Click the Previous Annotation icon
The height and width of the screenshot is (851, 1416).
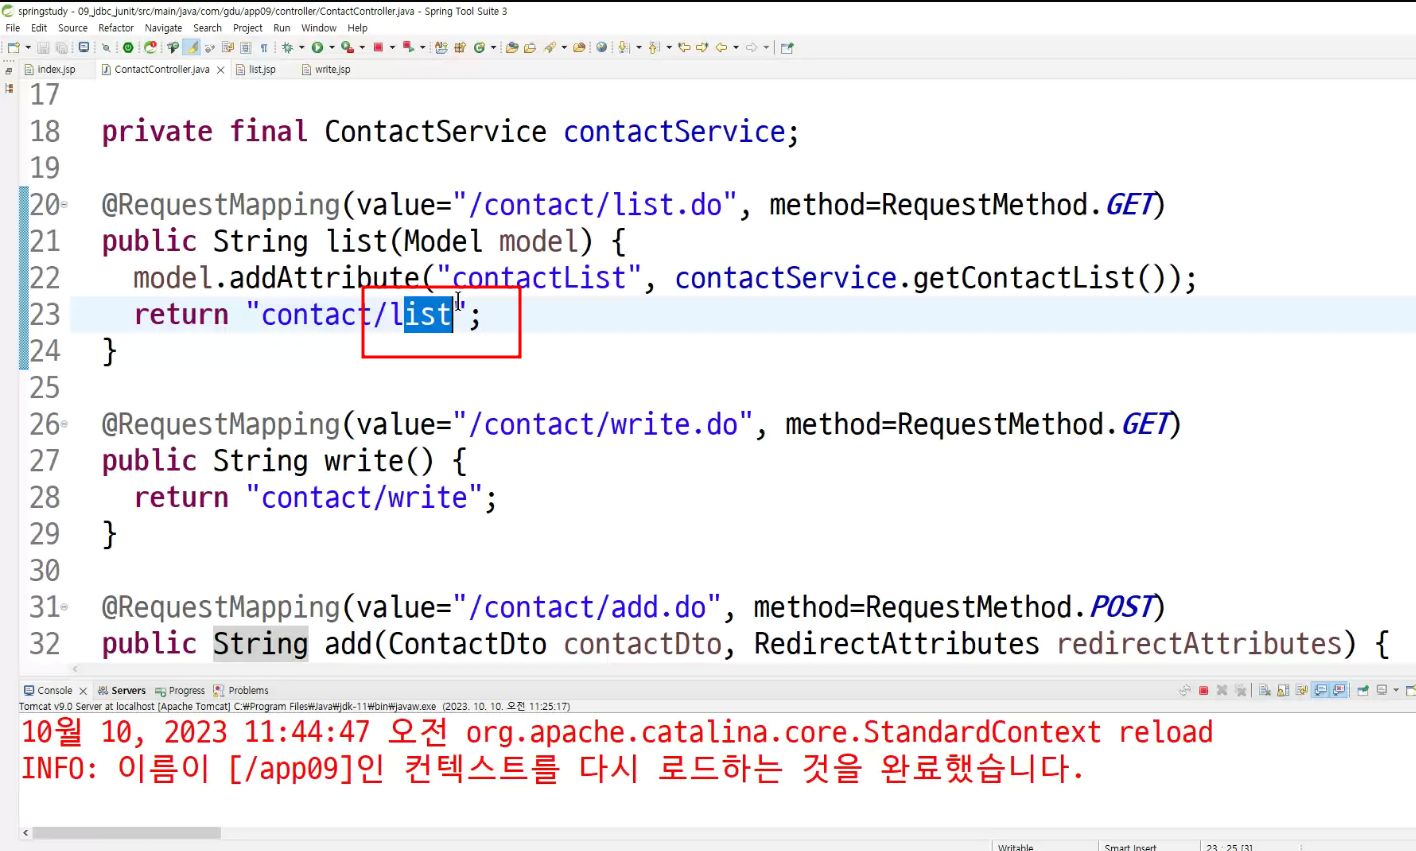coord(654,47)
